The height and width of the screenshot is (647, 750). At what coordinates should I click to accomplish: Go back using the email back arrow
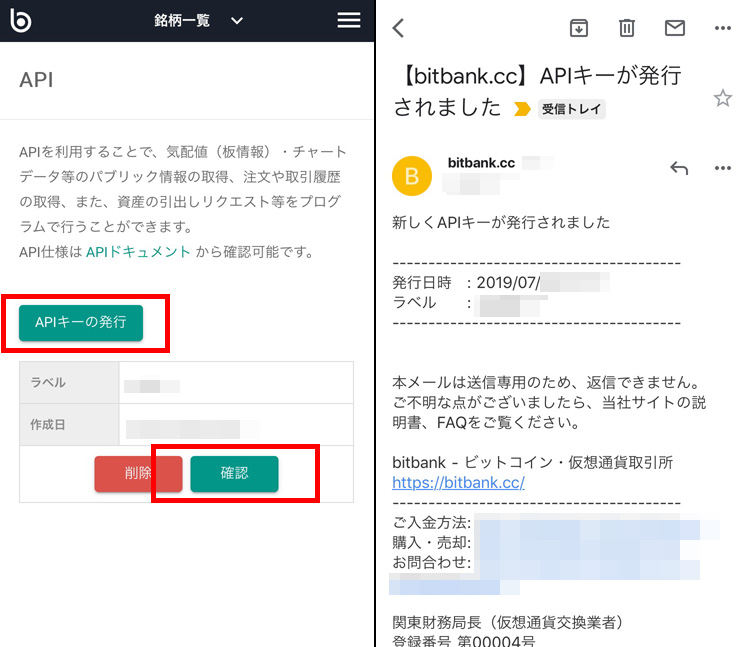[398, 28]
